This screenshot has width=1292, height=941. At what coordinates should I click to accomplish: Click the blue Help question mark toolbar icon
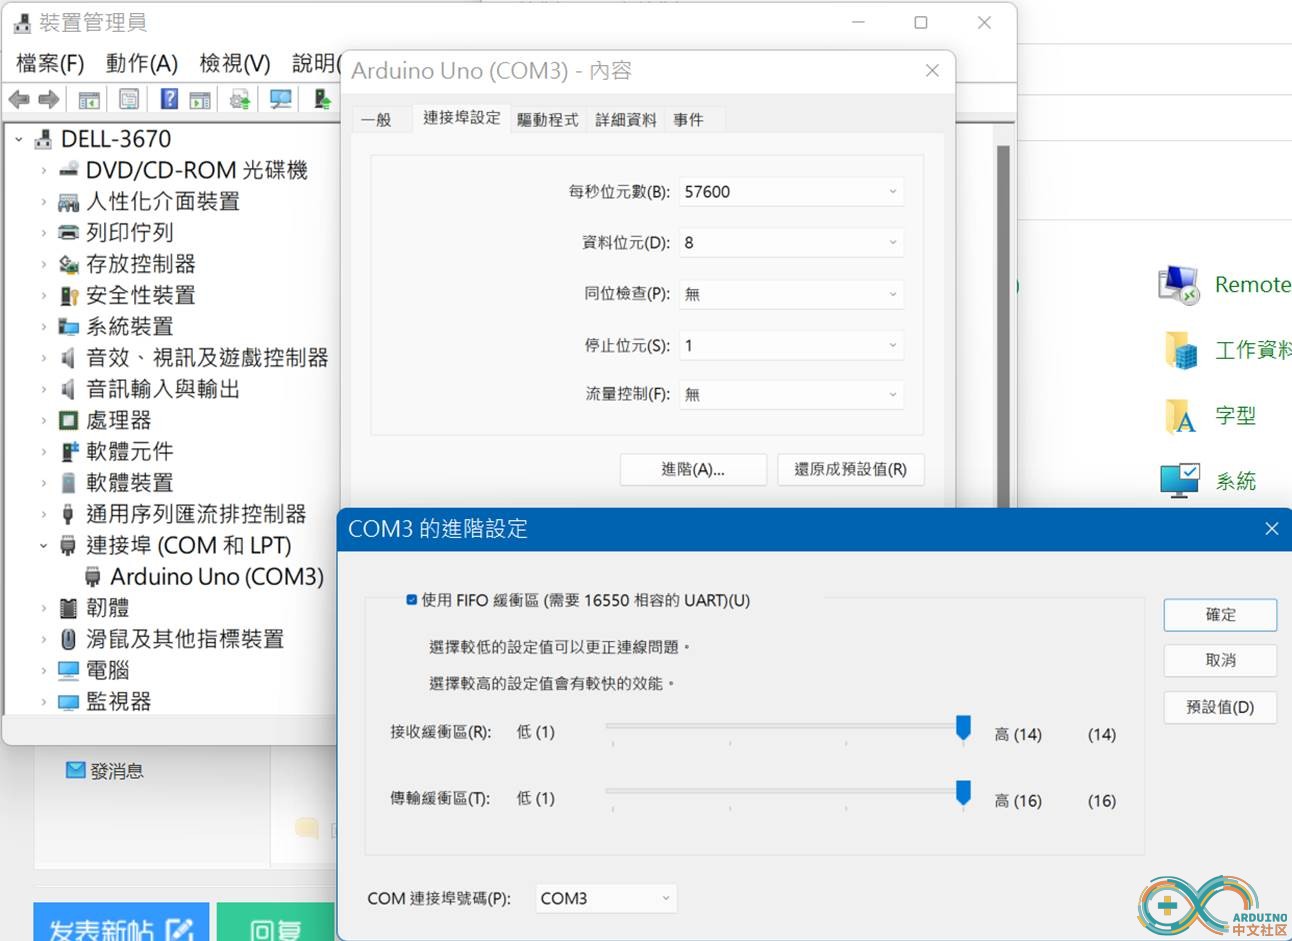point(170,99)
